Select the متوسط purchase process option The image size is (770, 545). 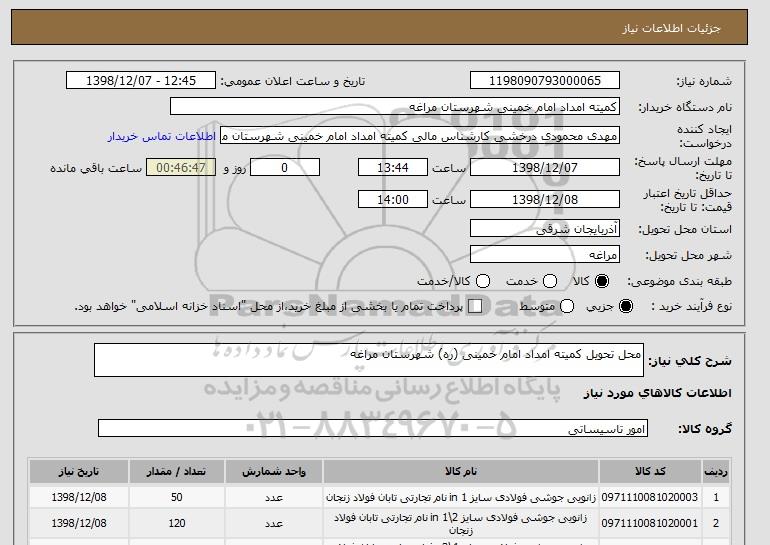tap(567, 306)
